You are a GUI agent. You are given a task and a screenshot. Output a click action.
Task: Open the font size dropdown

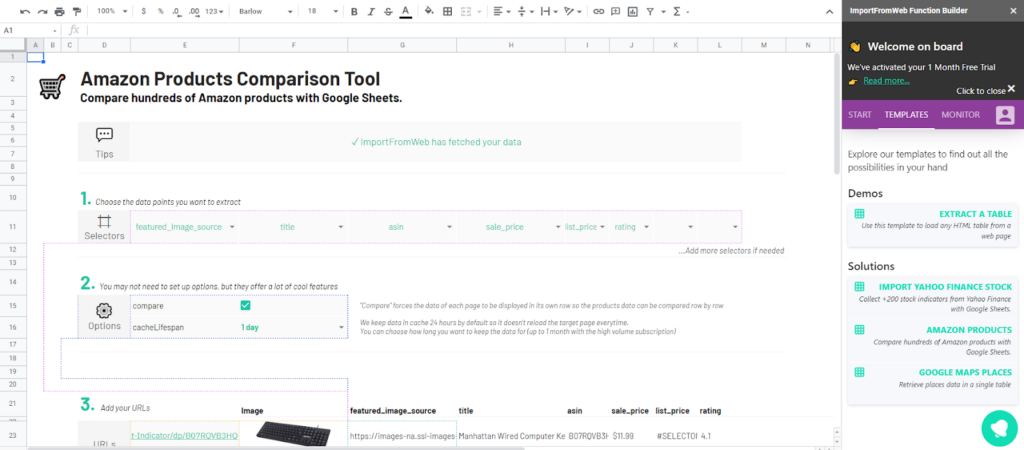tap(322, 12)
